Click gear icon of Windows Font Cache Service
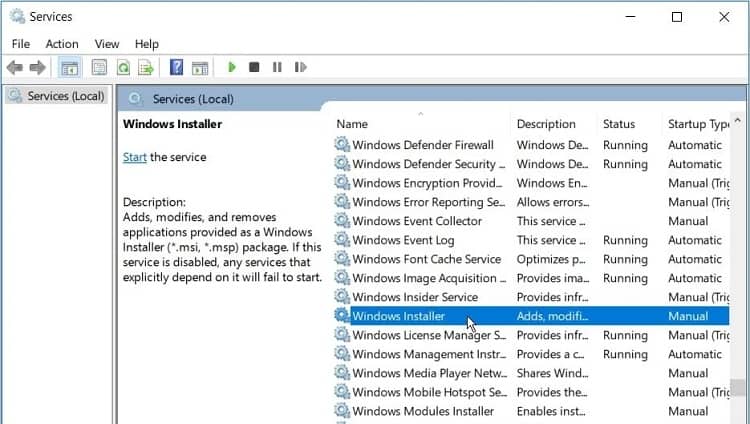This screenshot has height=424, width=750. [x=342, y=258]
